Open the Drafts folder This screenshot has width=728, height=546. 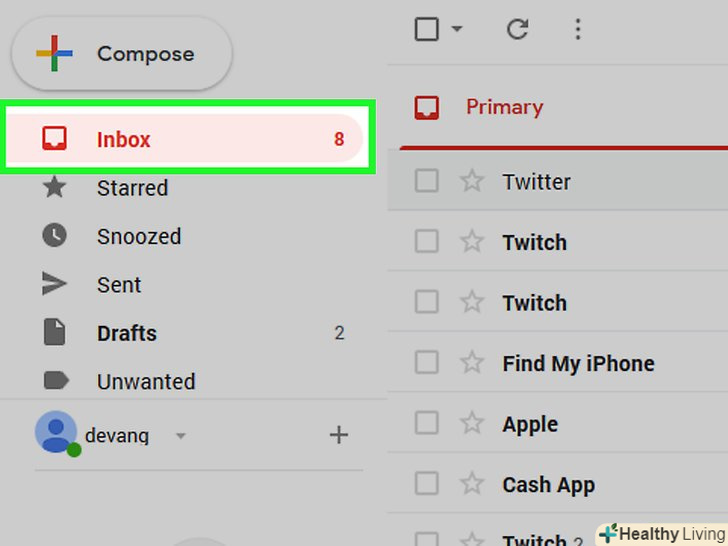click(127, 333)
